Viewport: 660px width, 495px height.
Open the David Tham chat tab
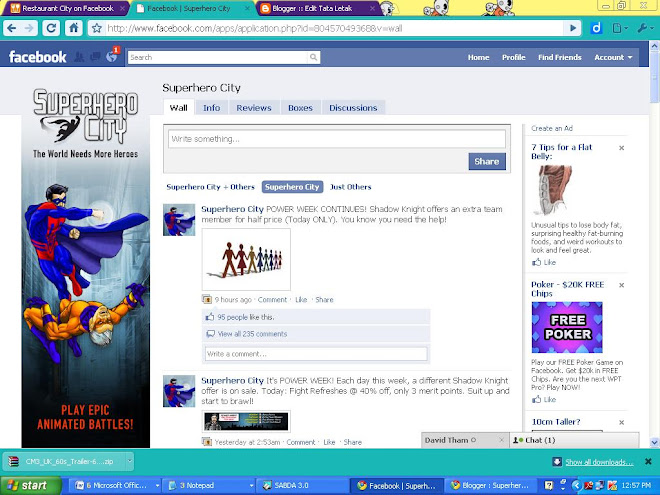click(459, 440)
